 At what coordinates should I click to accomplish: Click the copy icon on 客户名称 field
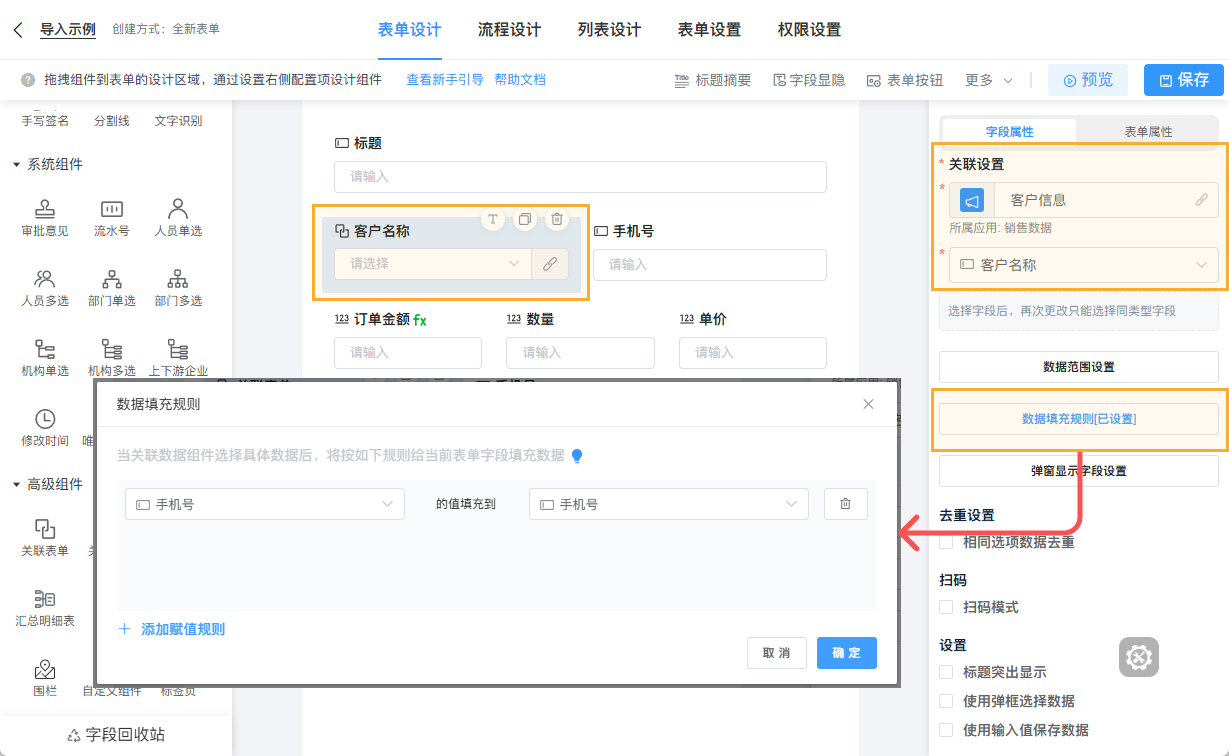click(x=524, y=219)
